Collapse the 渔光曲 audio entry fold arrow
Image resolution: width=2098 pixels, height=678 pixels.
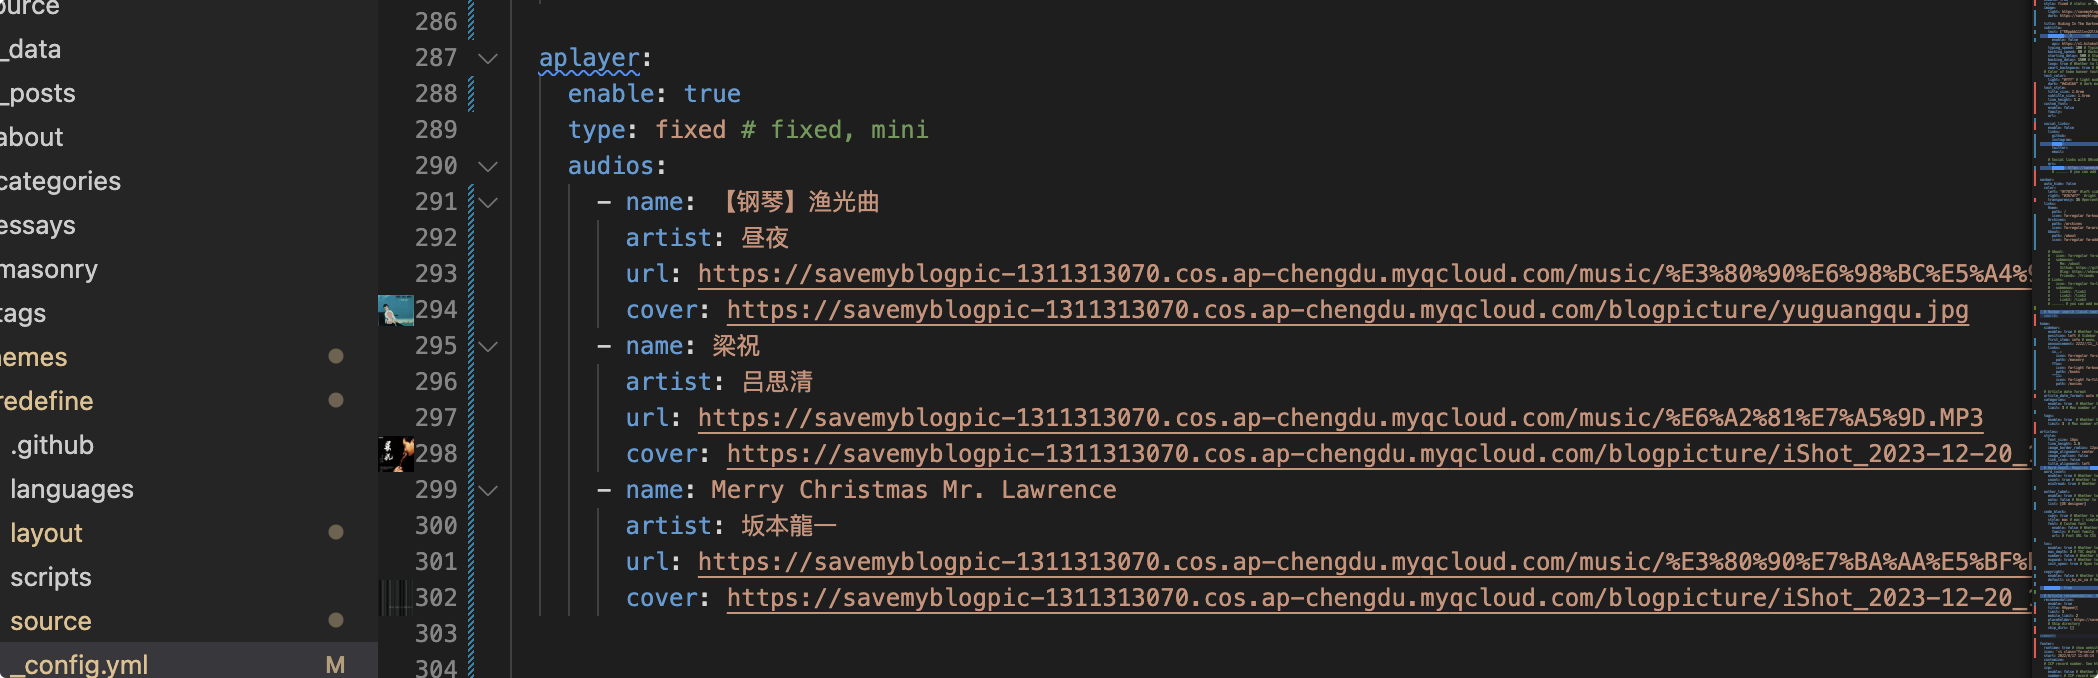(488, 202)
